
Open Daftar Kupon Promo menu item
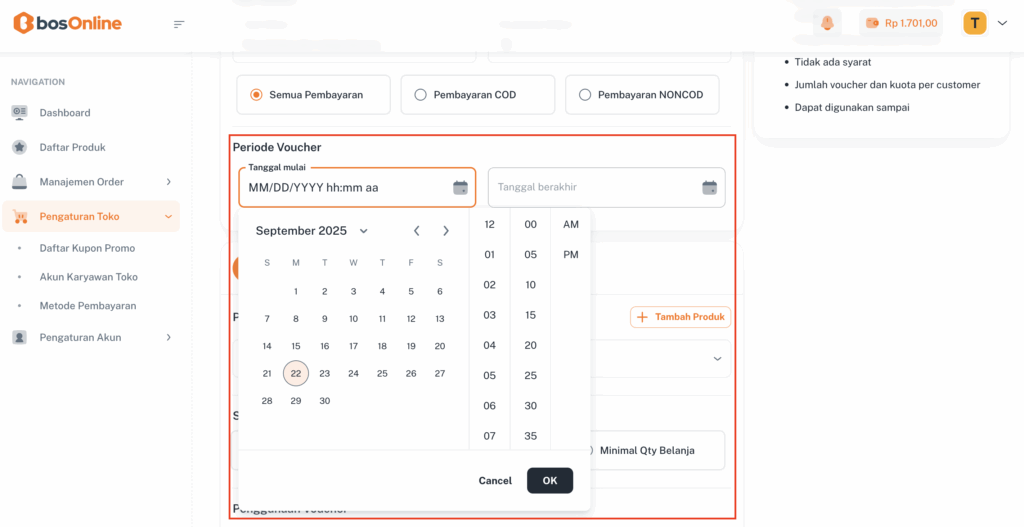(x=87, y=248)
